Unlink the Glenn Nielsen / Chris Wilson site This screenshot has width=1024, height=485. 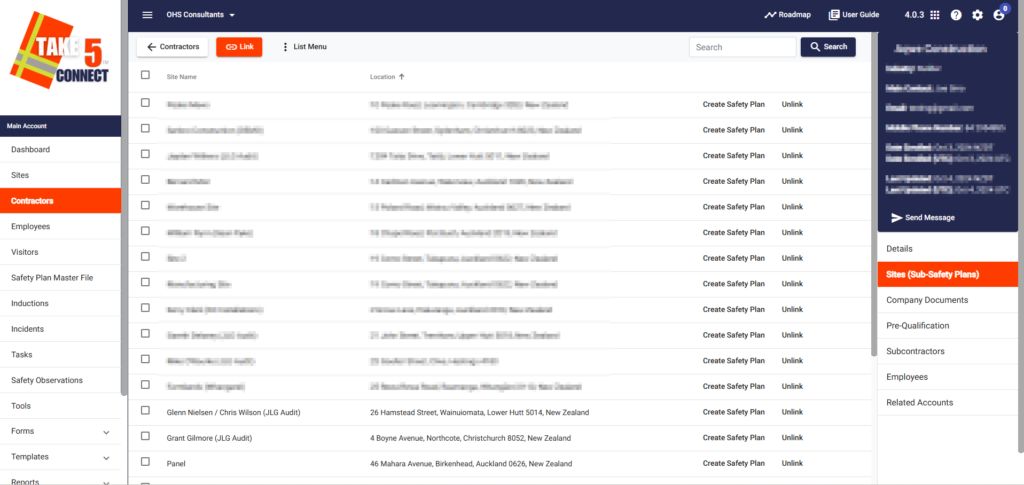click(792, 412)
